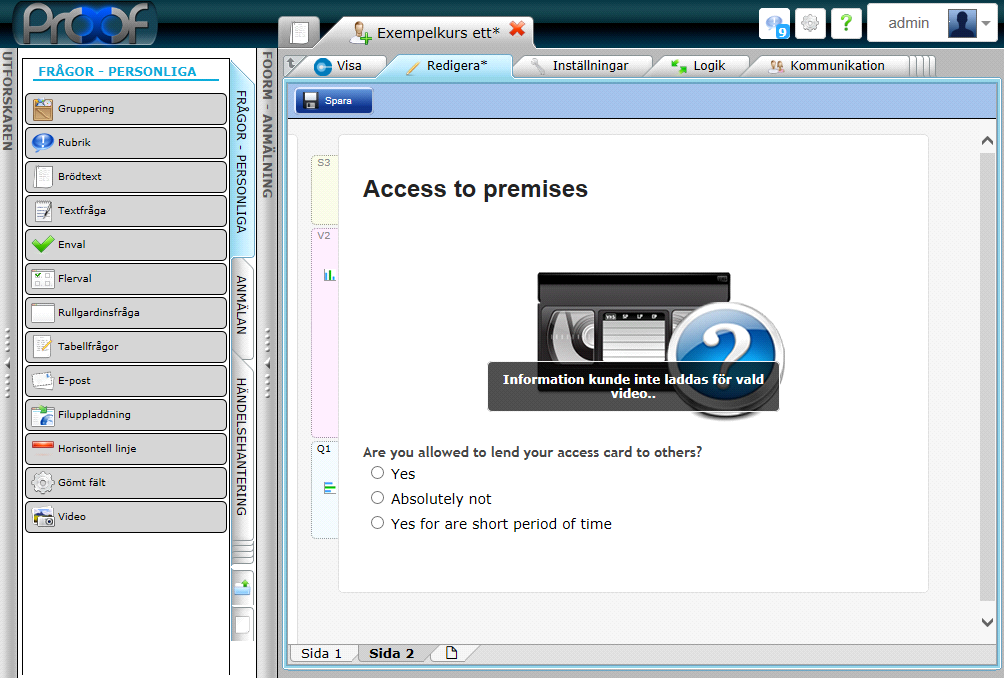Click the Spara save button

coord(334,100)
